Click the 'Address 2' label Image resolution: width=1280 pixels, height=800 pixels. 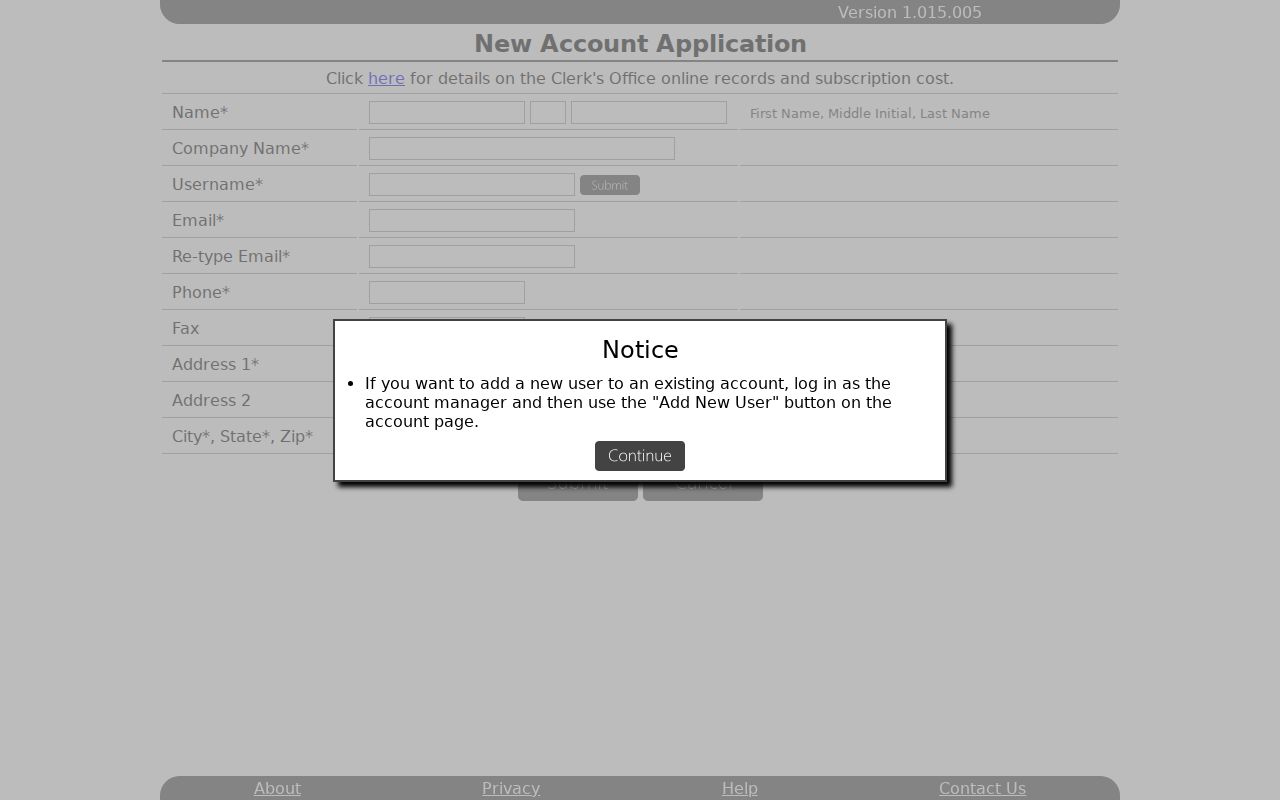[211, 400]
